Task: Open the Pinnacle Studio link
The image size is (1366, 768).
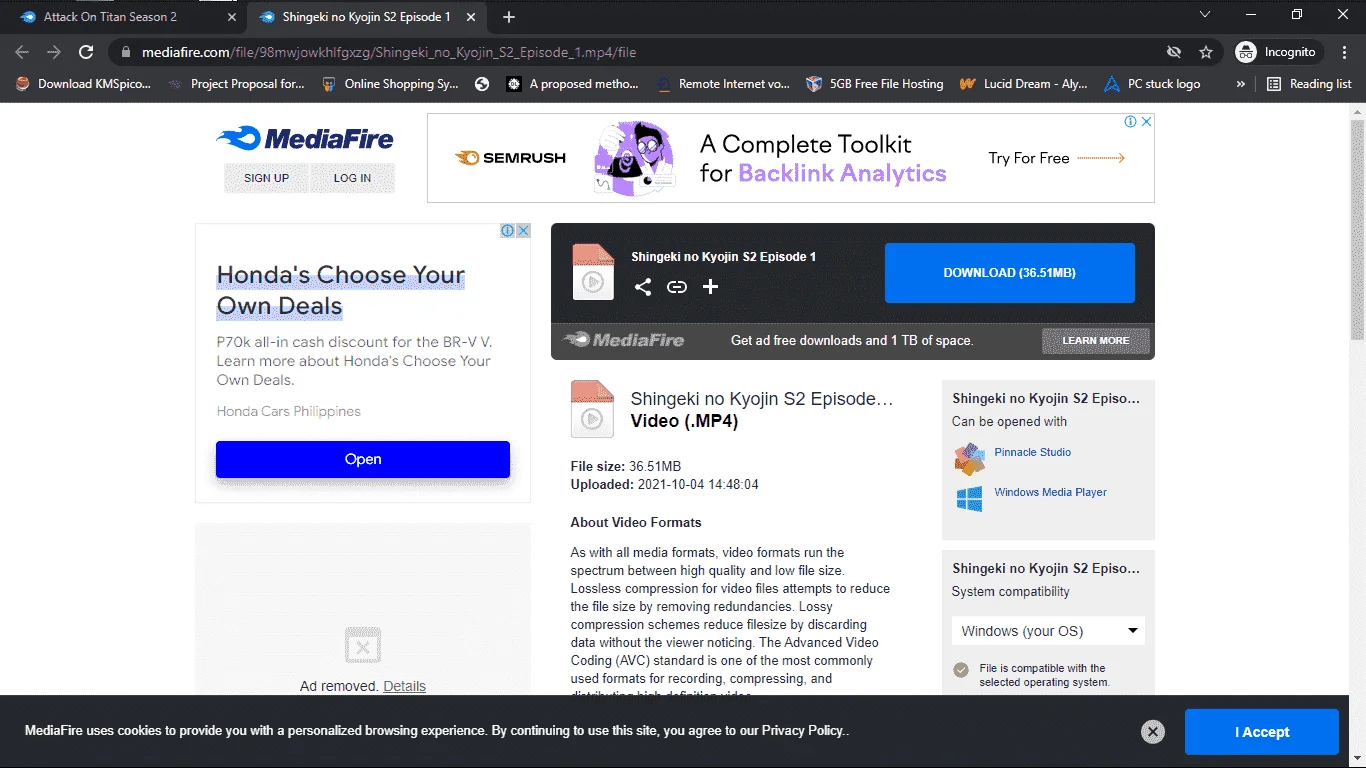Action: click(1032, 452)
